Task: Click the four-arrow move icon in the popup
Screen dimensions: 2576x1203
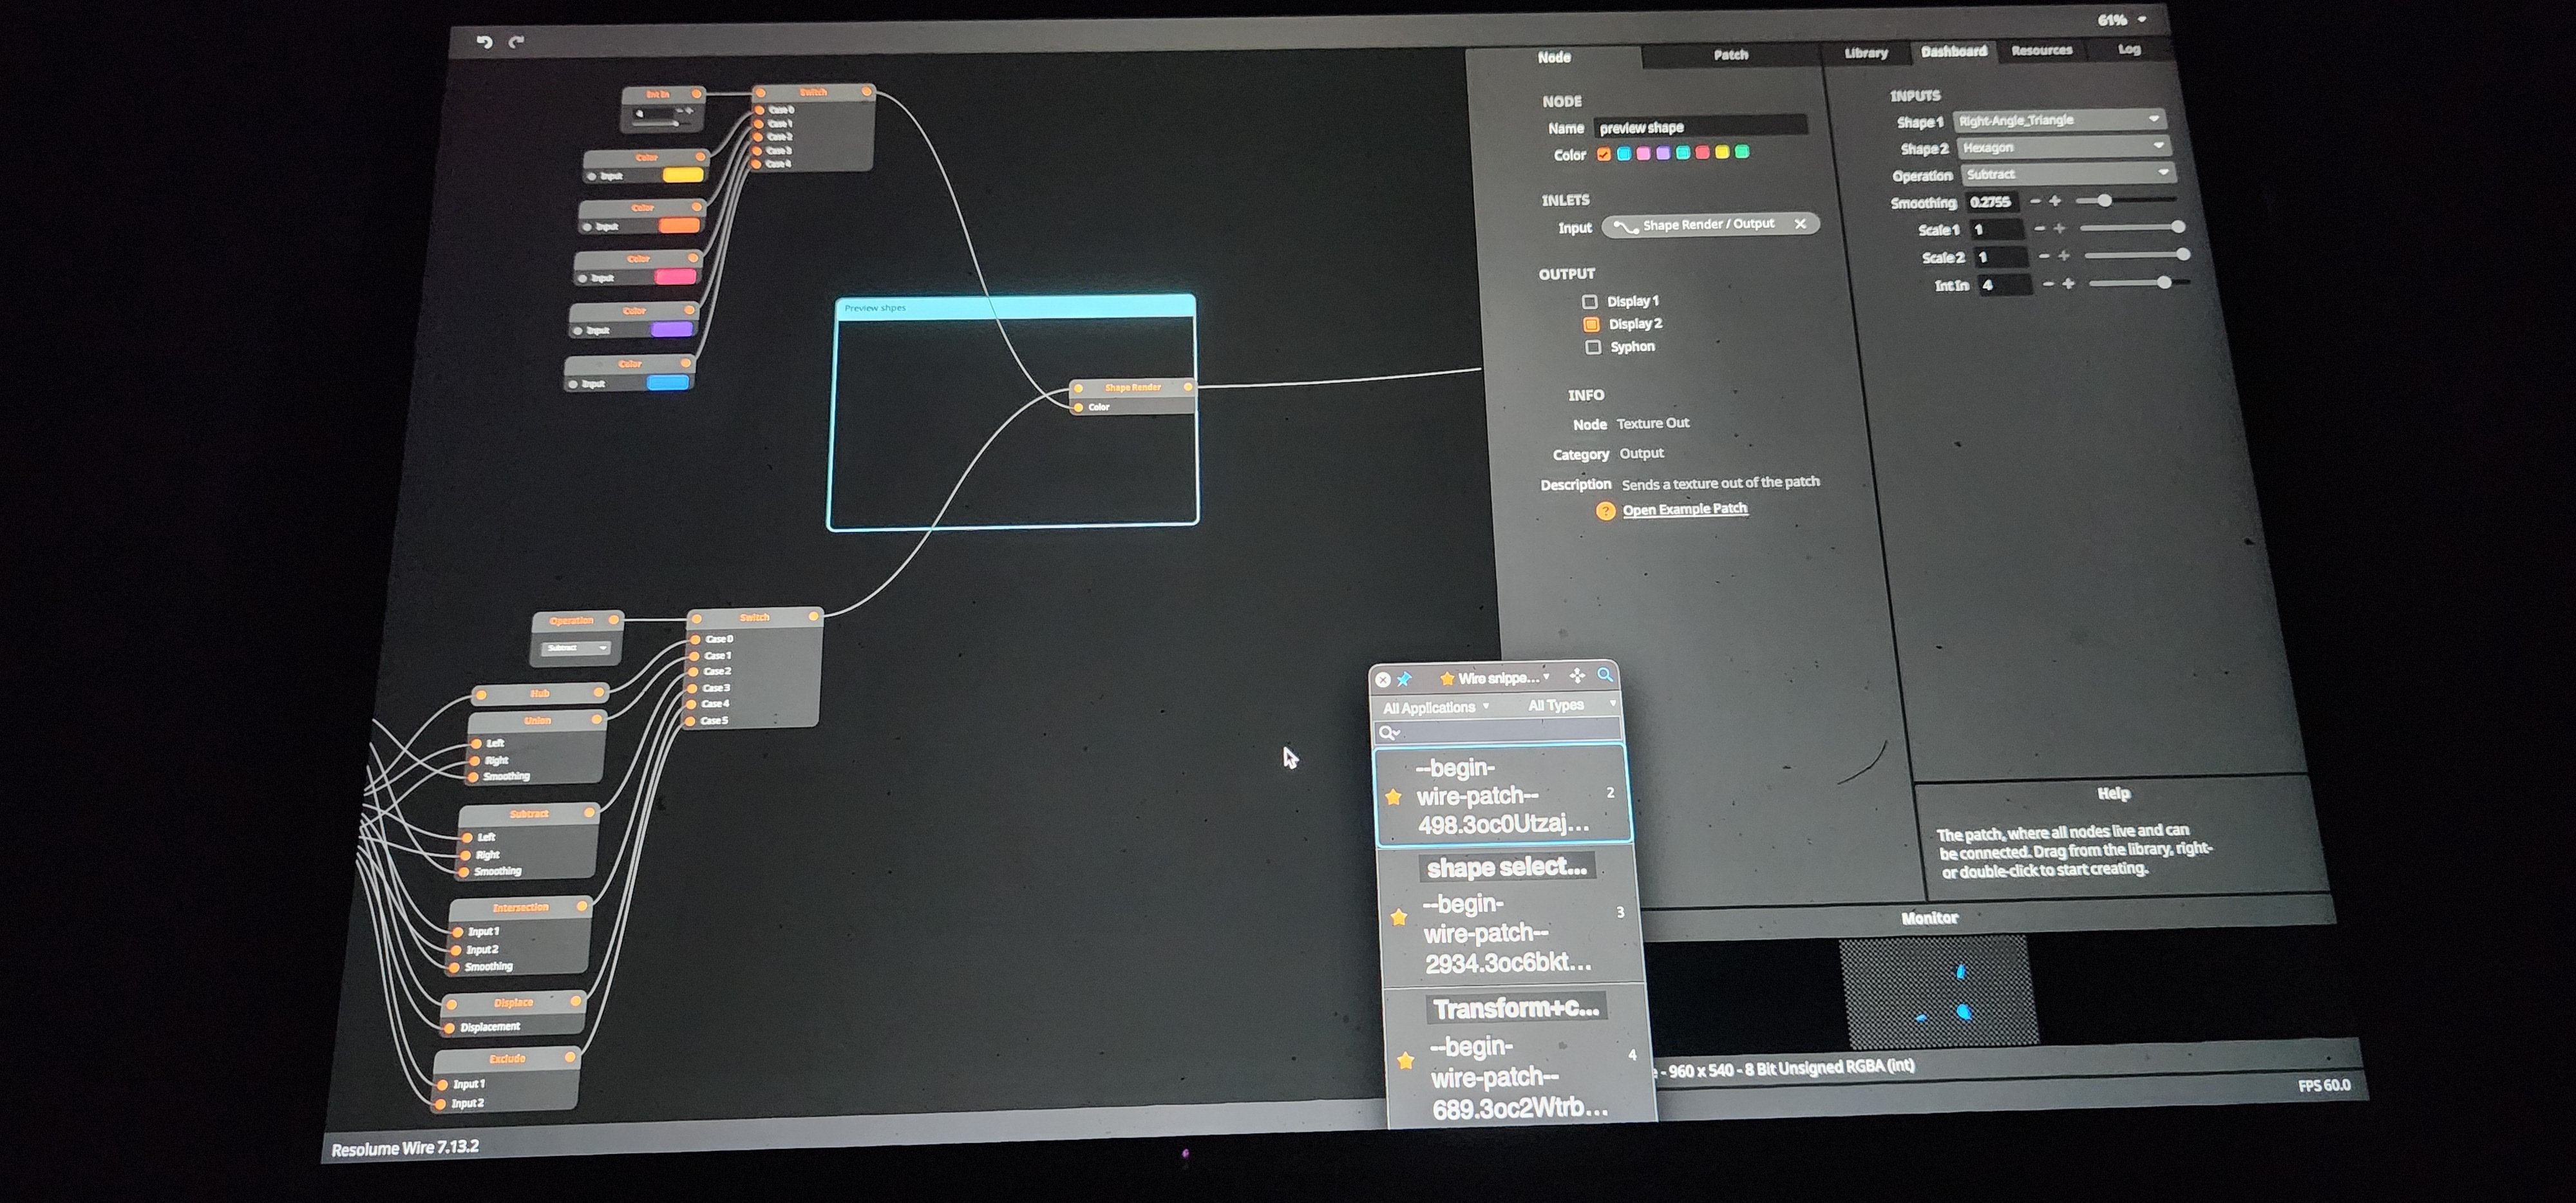Action: point(1577,676)
